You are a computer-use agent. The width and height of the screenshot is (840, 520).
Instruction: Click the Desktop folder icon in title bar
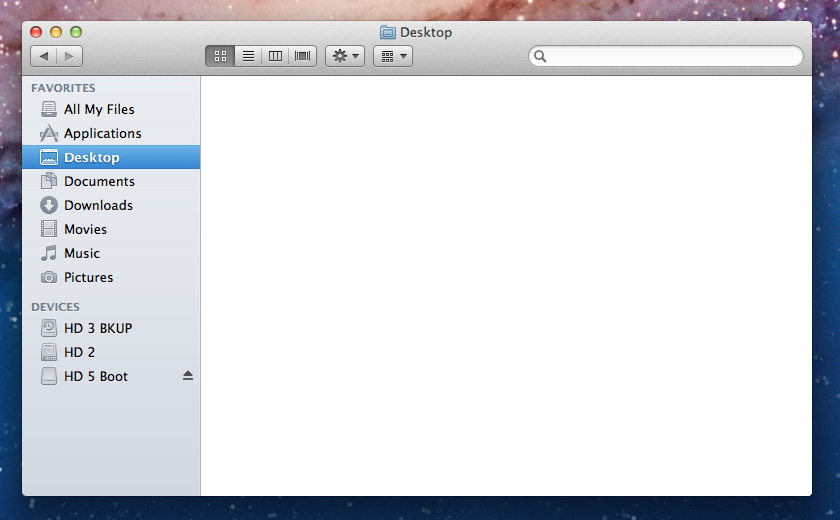point(388,33)
